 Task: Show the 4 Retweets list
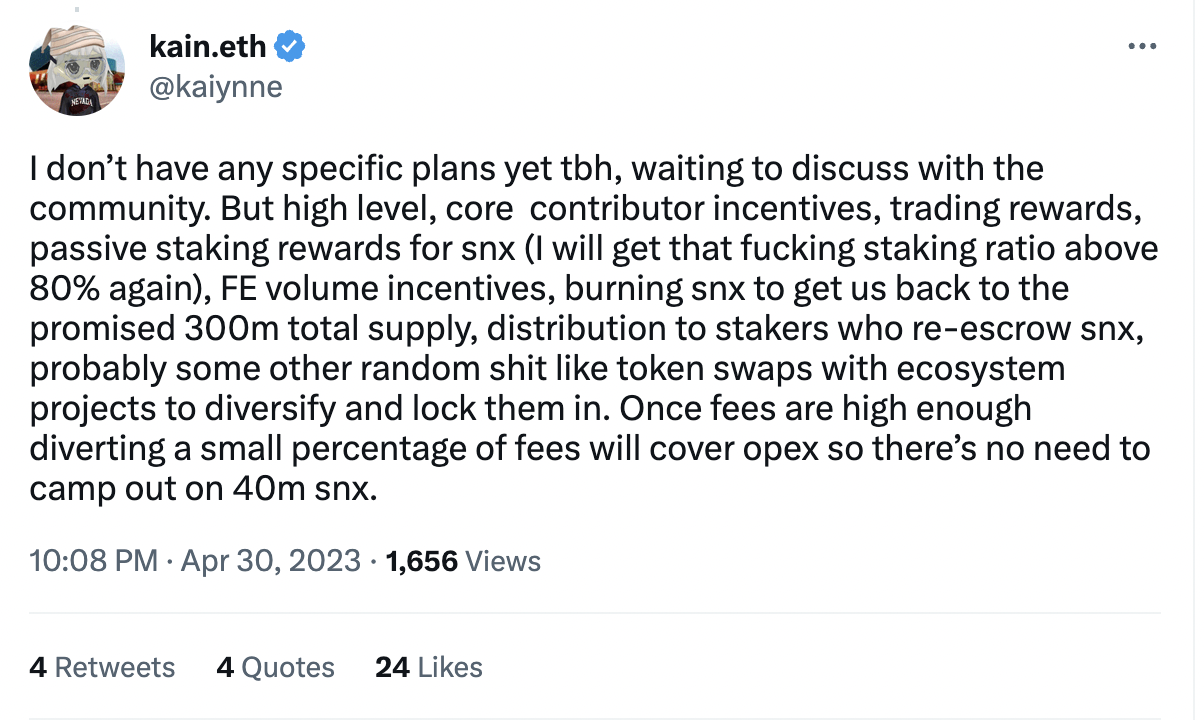coord(102,667)
